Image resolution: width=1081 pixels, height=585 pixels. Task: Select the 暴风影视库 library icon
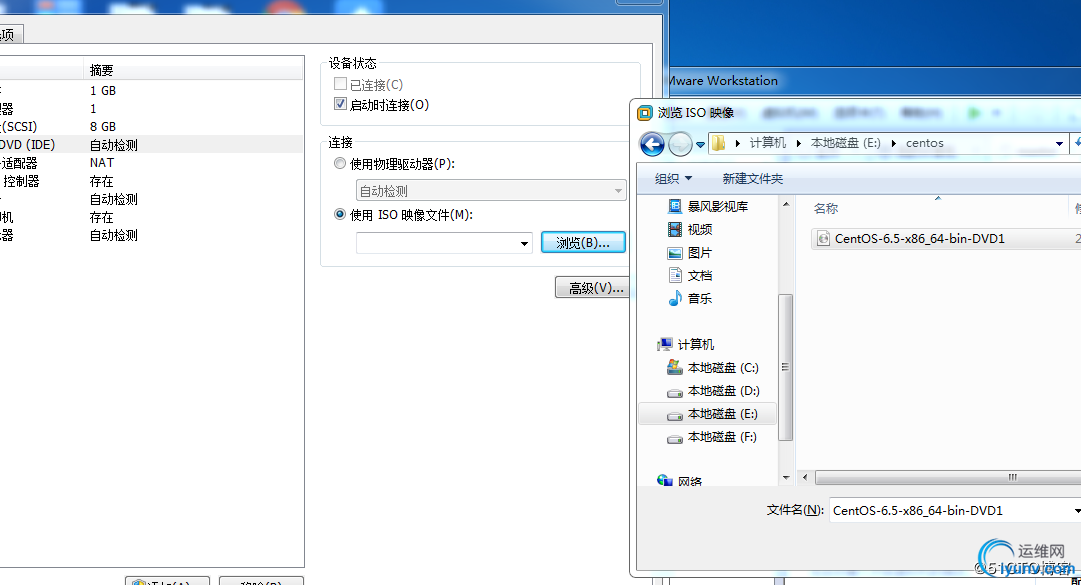pyautogui.click(x=675, y=206)
